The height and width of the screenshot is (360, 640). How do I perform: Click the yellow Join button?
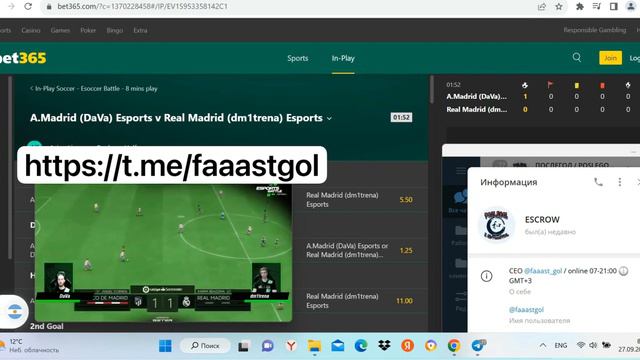coord(610,58)
